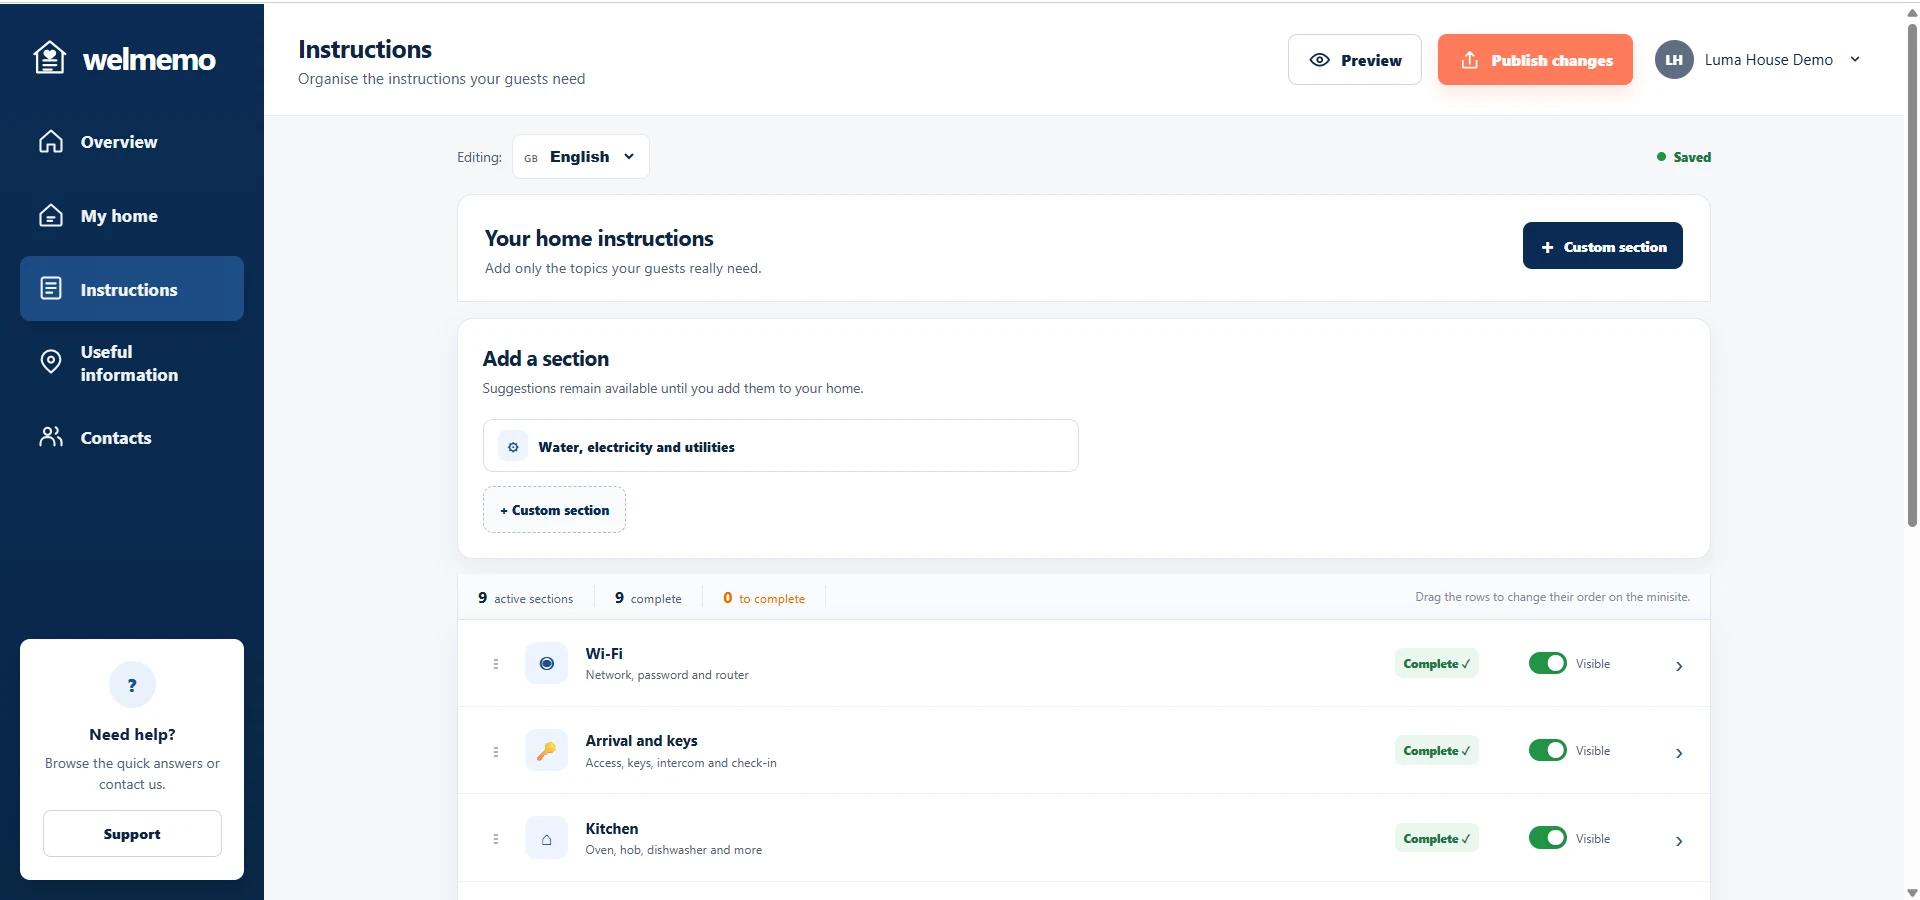1920x900 pixels.
Task: Open My home menu item
Action: (x=132, y=216)
